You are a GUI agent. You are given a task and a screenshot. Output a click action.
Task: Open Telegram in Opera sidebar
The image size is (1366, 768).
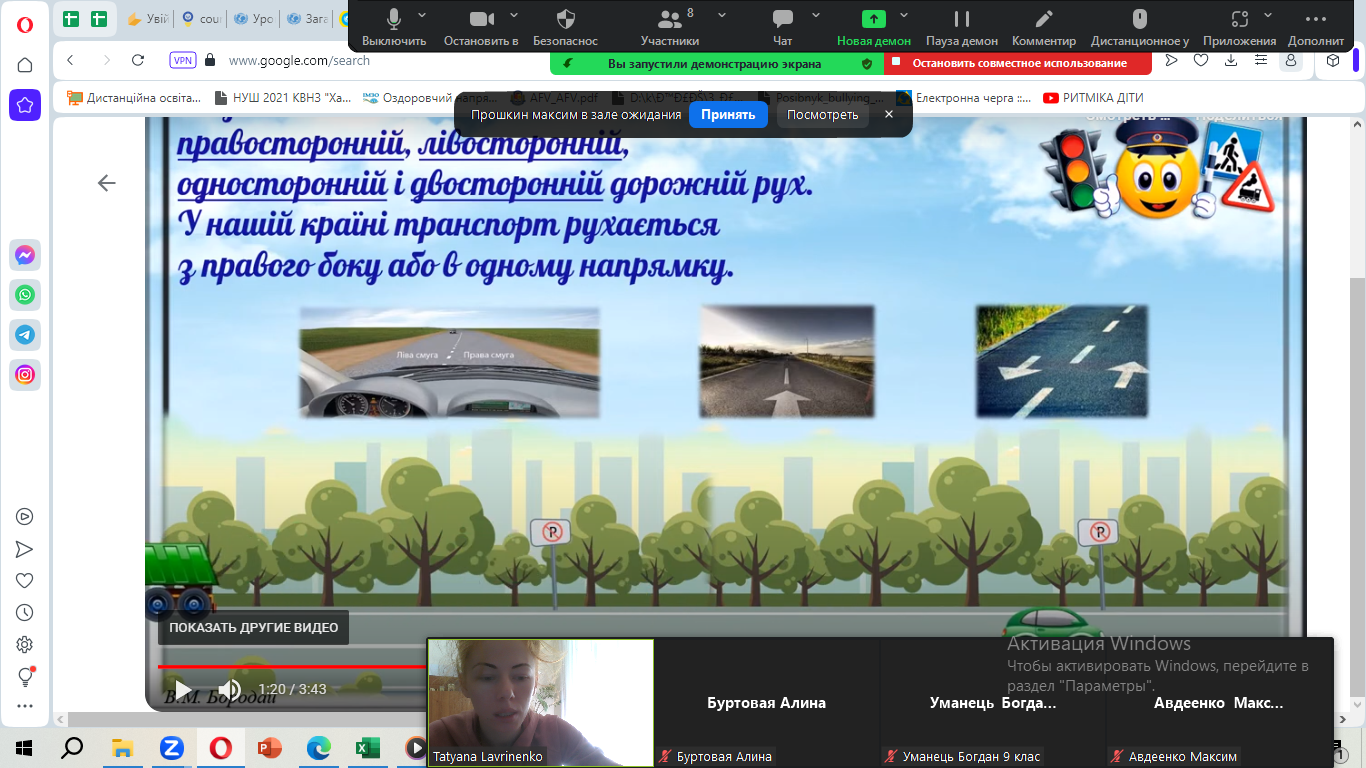coord(25,335)
